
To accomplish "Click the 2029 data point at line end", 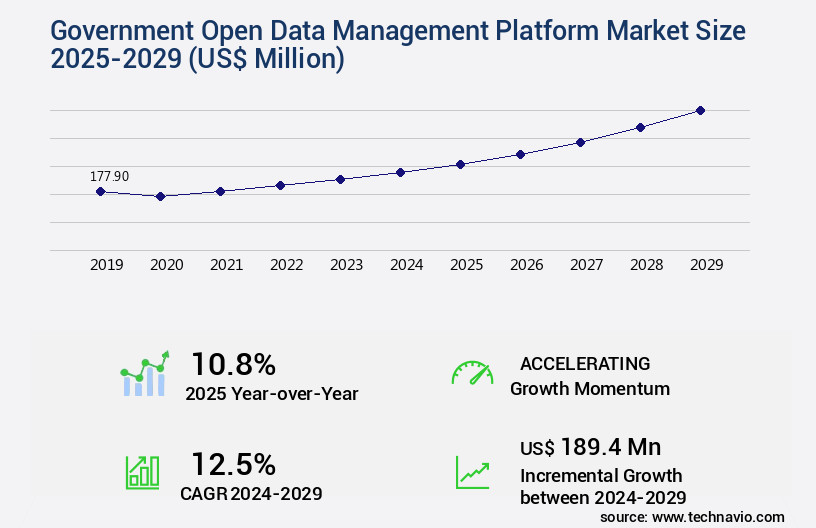I will (x=700, y=110).
